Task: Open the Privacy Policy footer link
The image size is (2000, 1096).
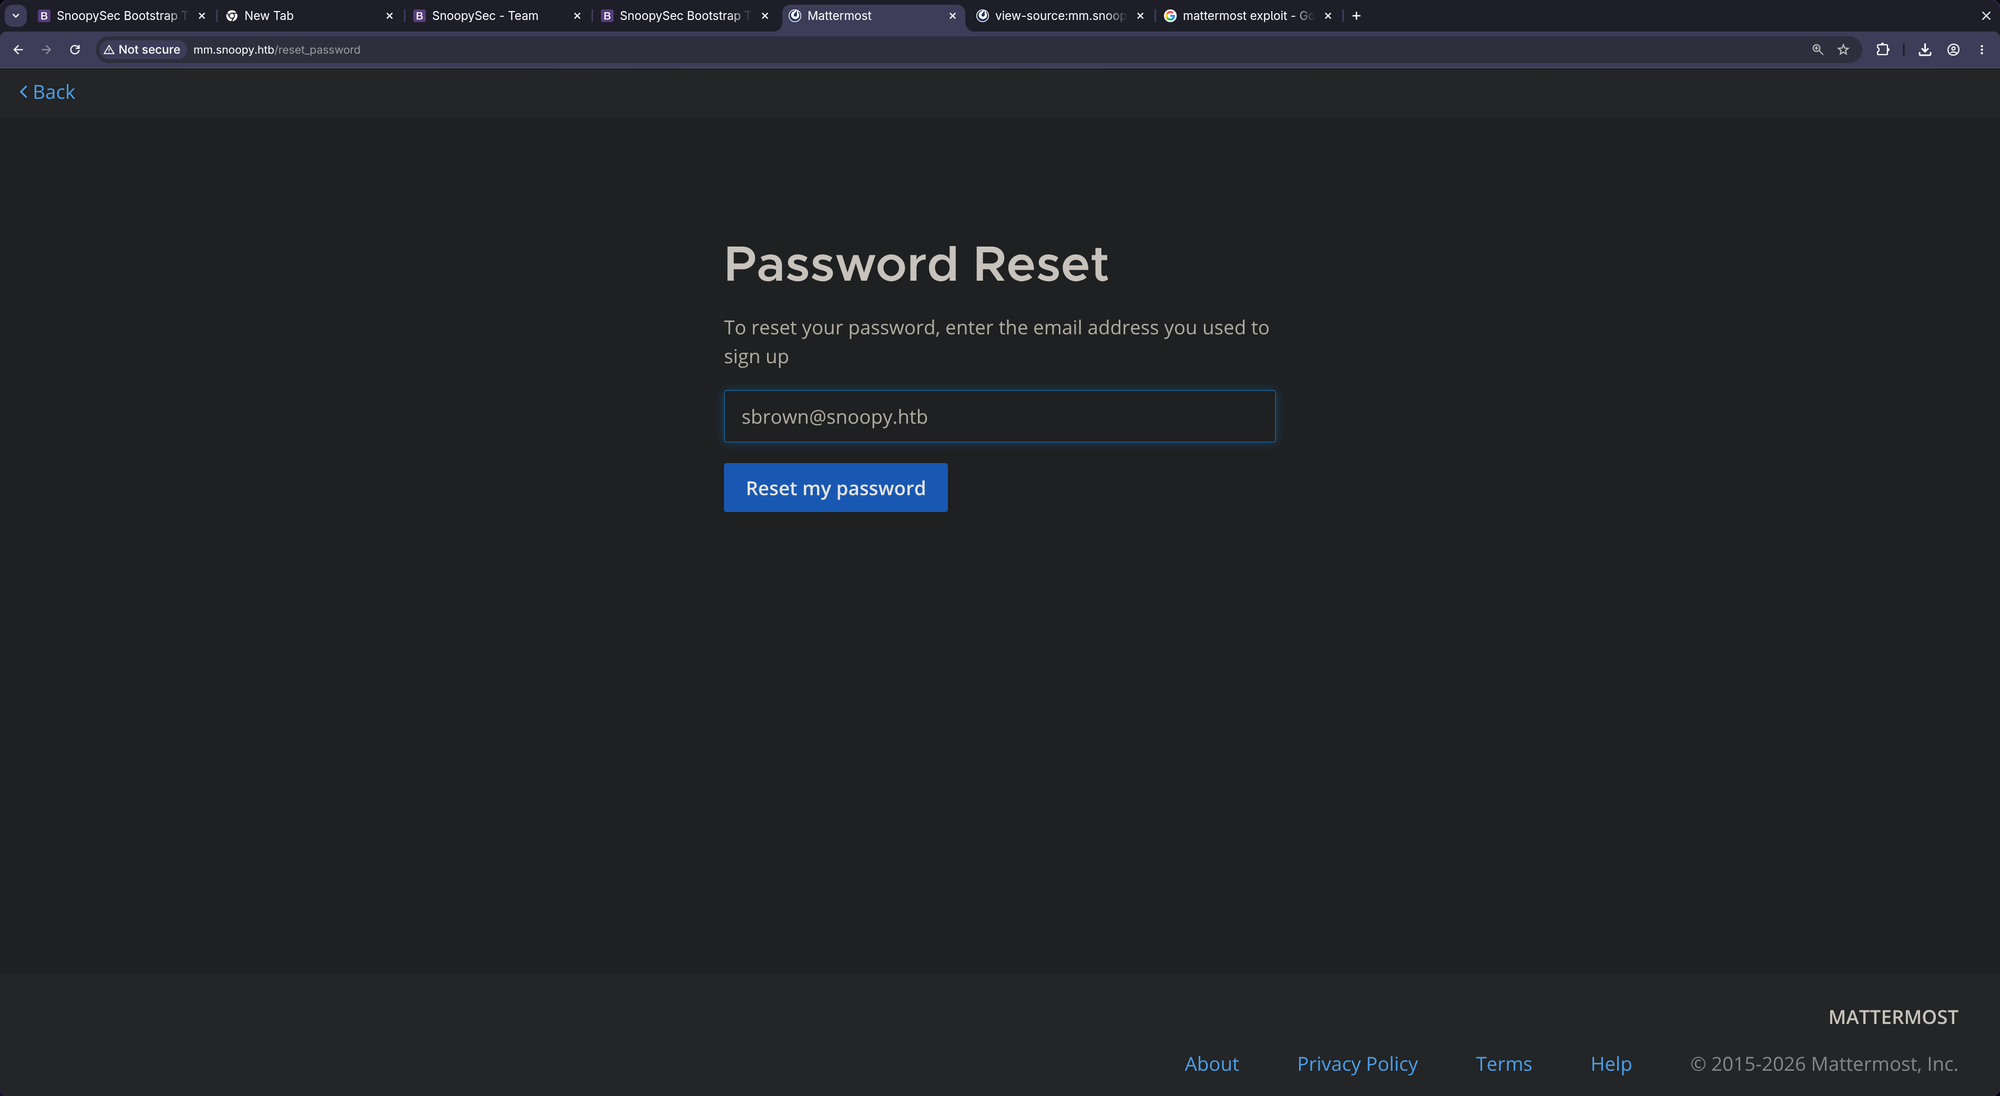Action: (x=1357, y=1064)
